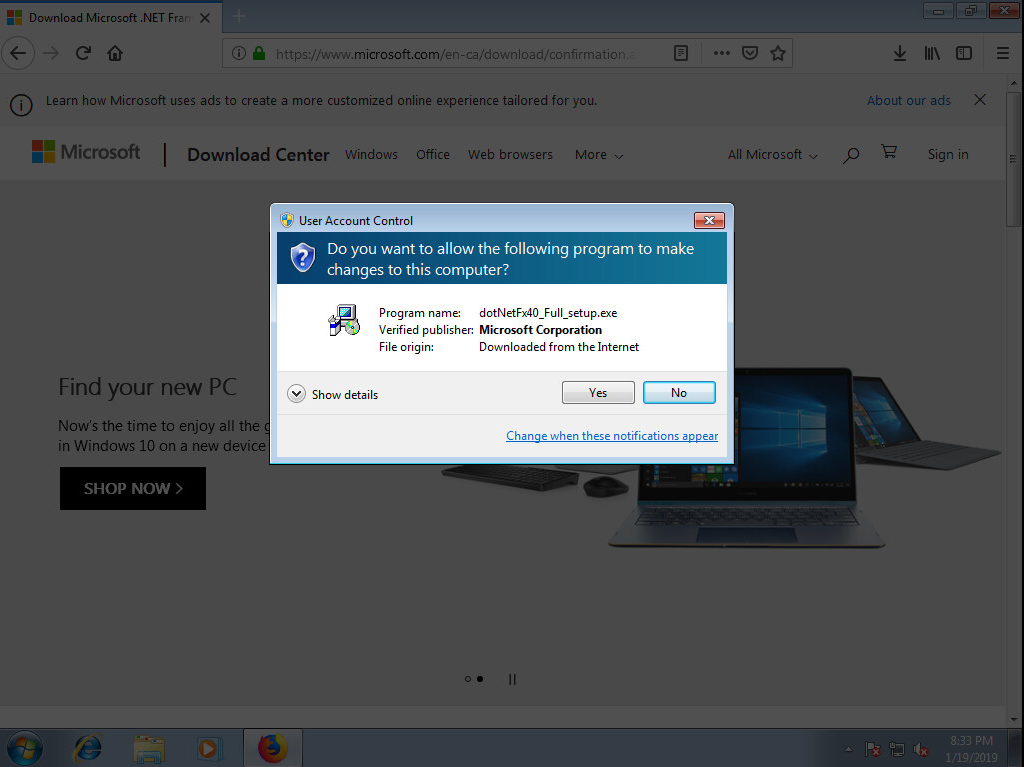Reload the page in Firefox
This screenshot has width=1024, height=767.
point(83,53)
